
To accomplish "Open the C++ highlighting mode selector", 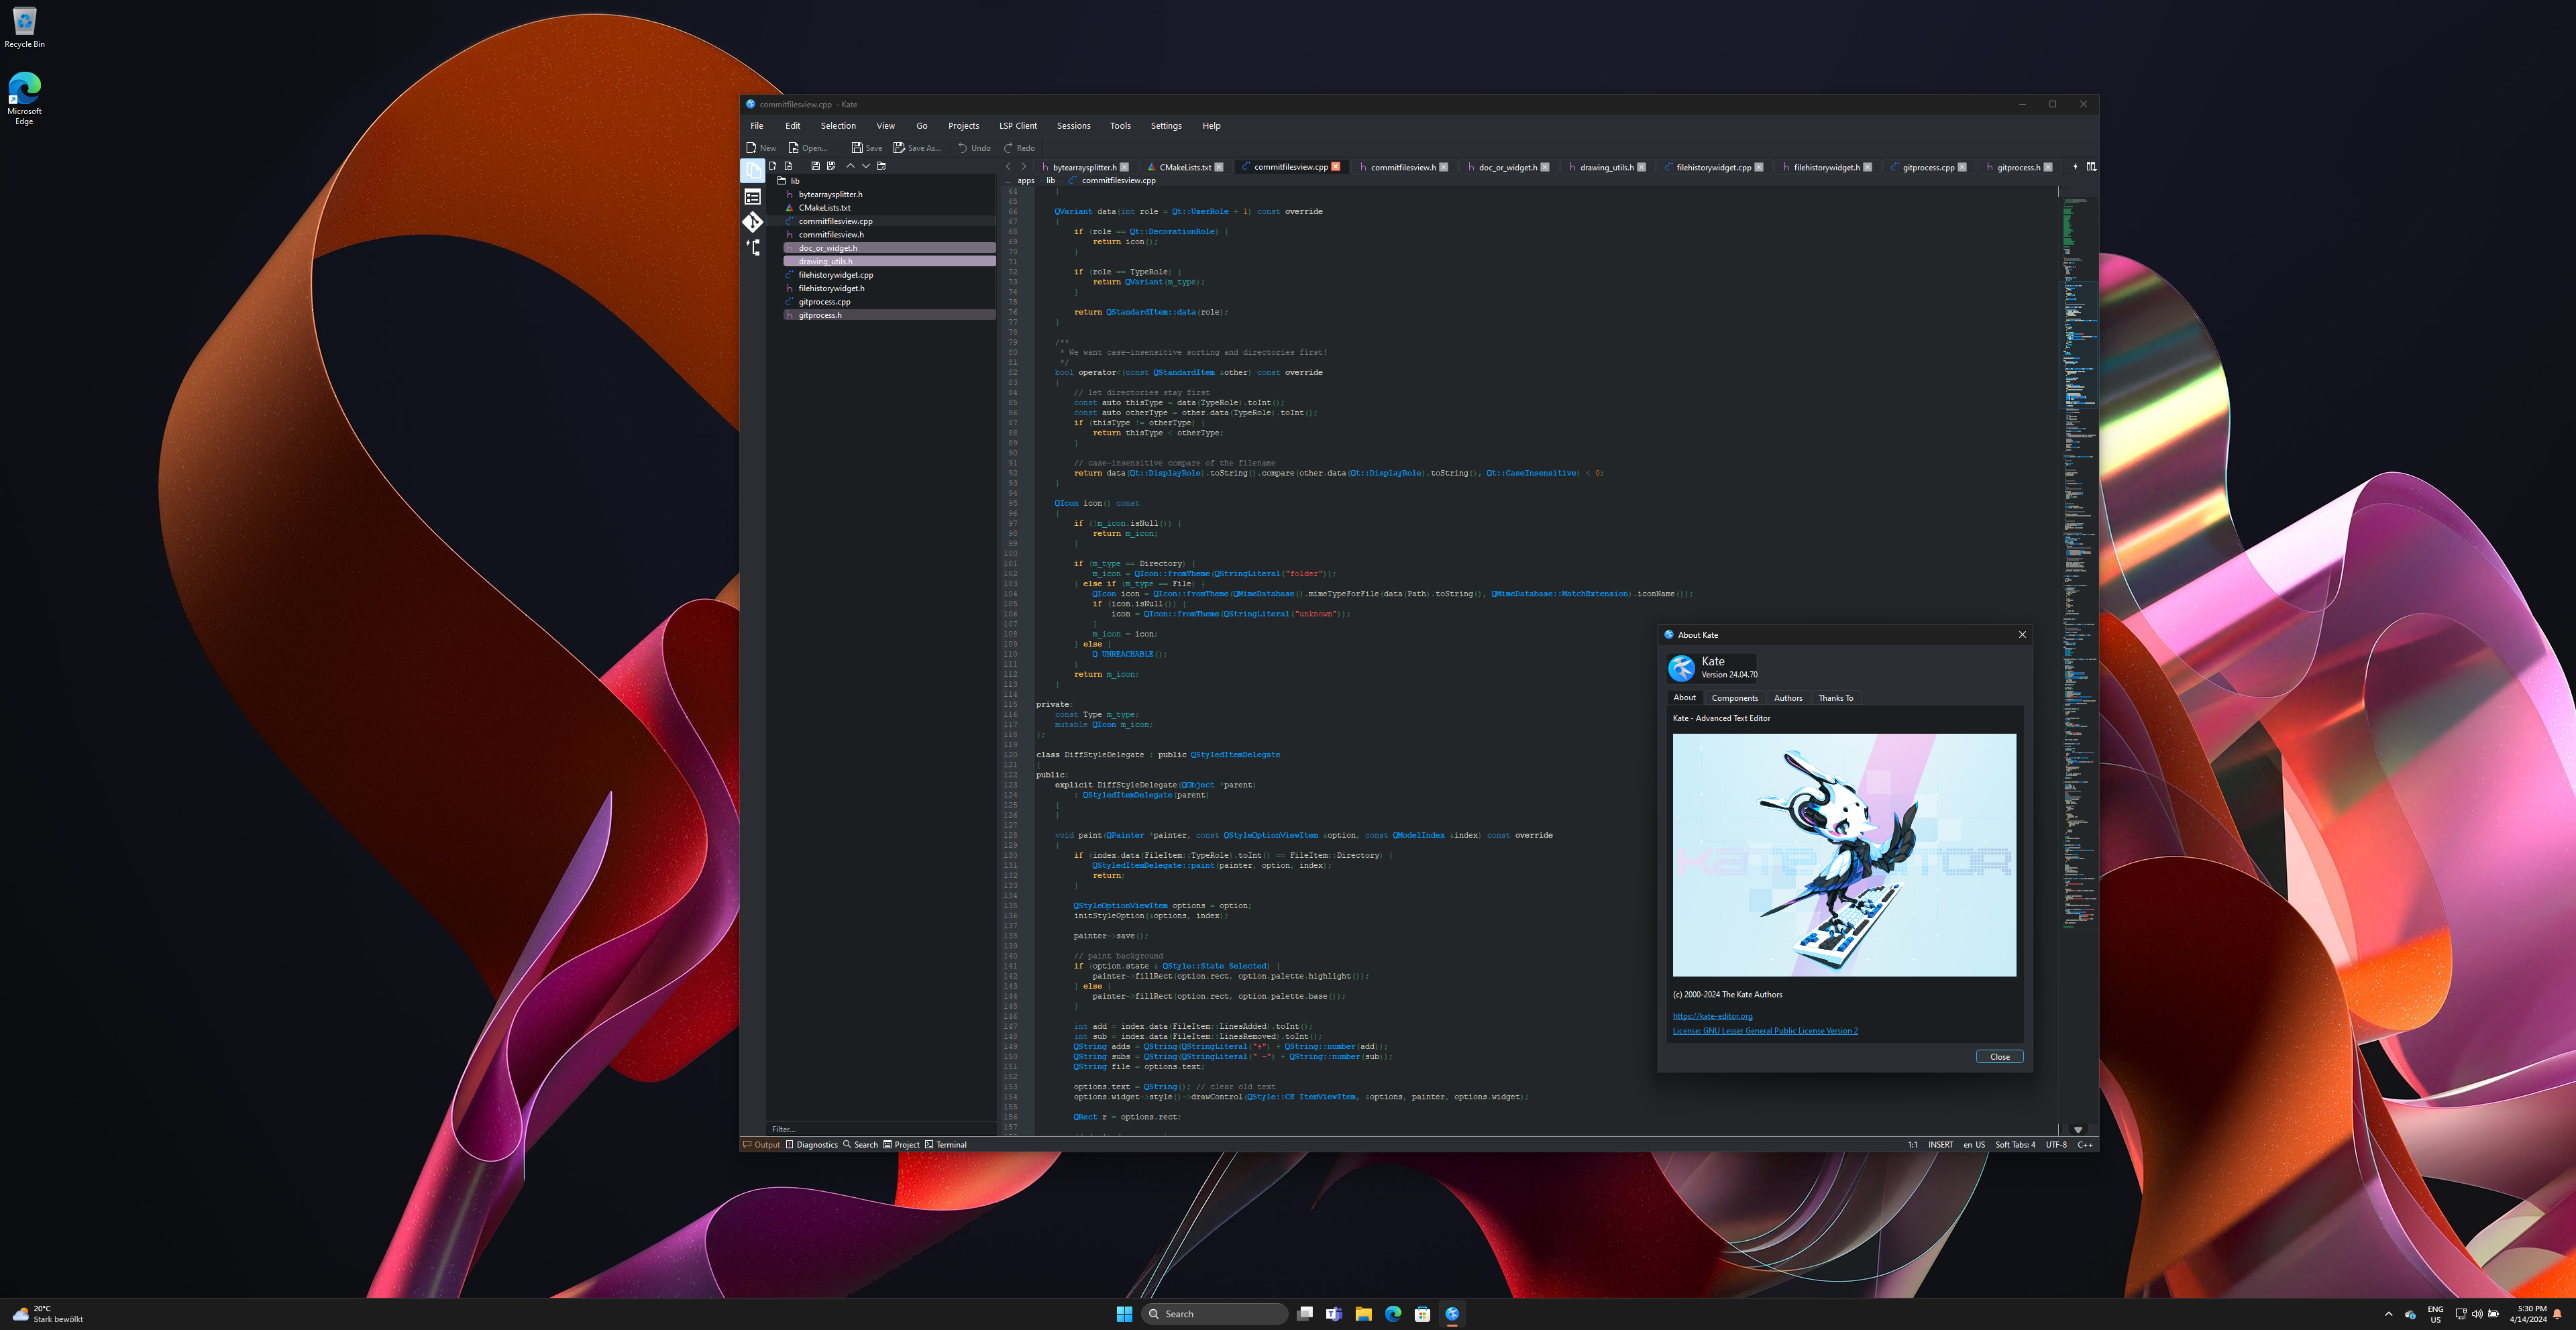I will (2085, 1145).
